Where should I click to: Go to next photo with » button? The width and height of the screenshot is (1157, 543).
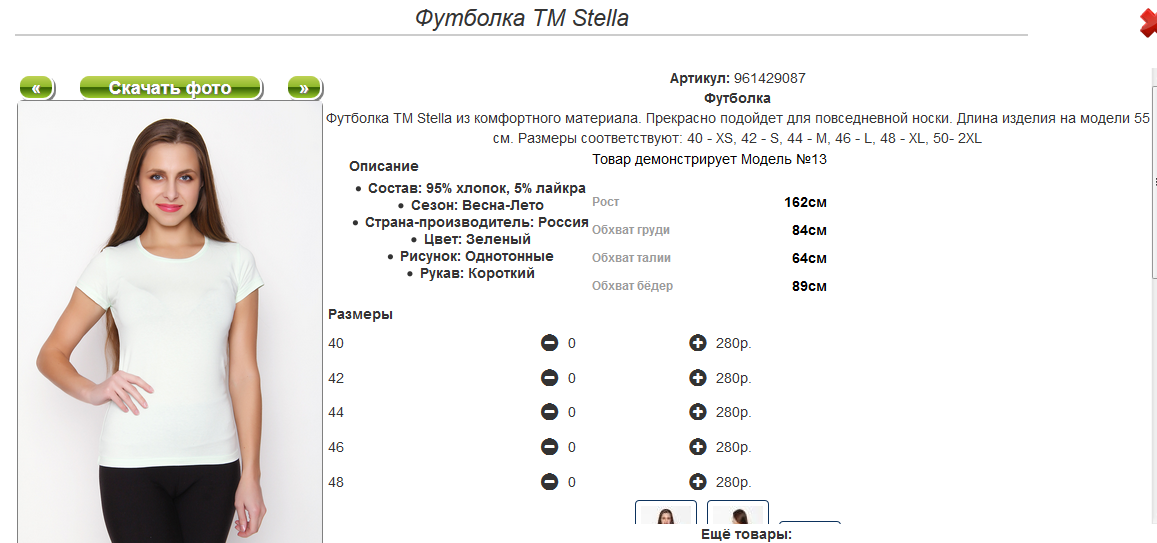304,88
